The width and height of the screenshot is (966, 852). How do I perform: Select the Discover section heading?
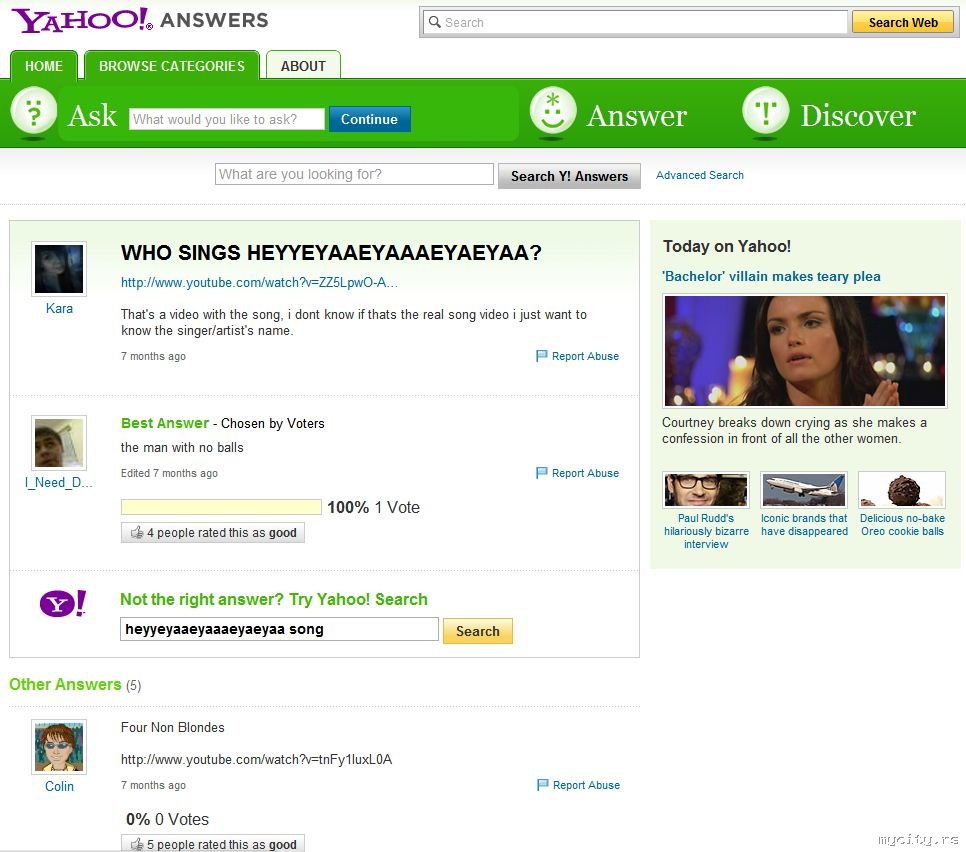[x=858, y=115]
